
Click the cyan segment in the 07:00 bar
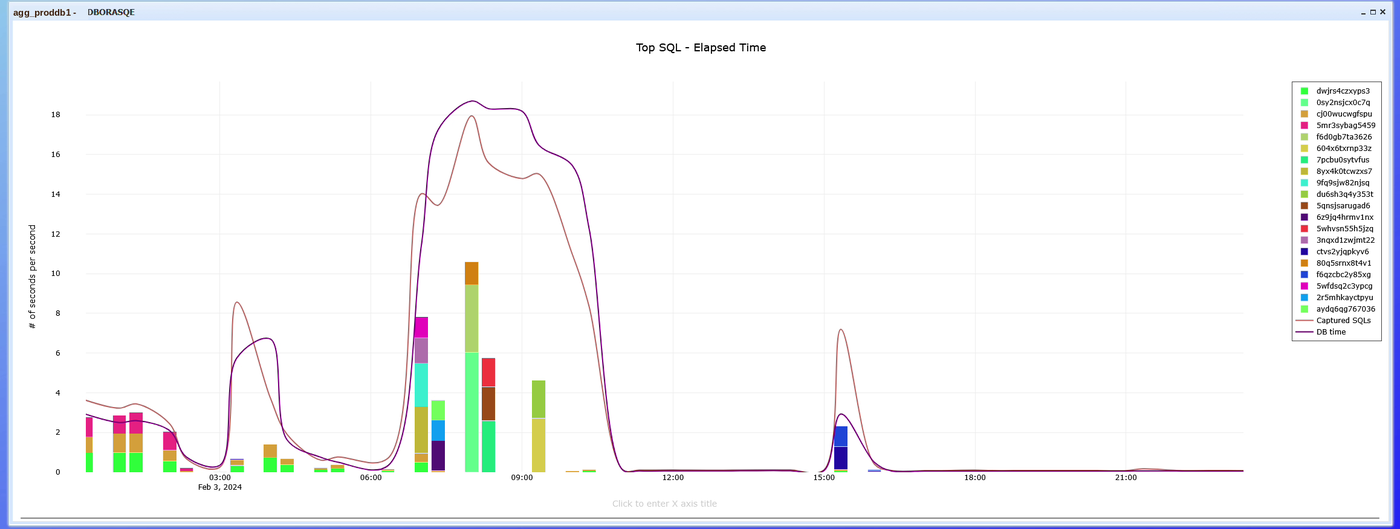click(421, 385)
